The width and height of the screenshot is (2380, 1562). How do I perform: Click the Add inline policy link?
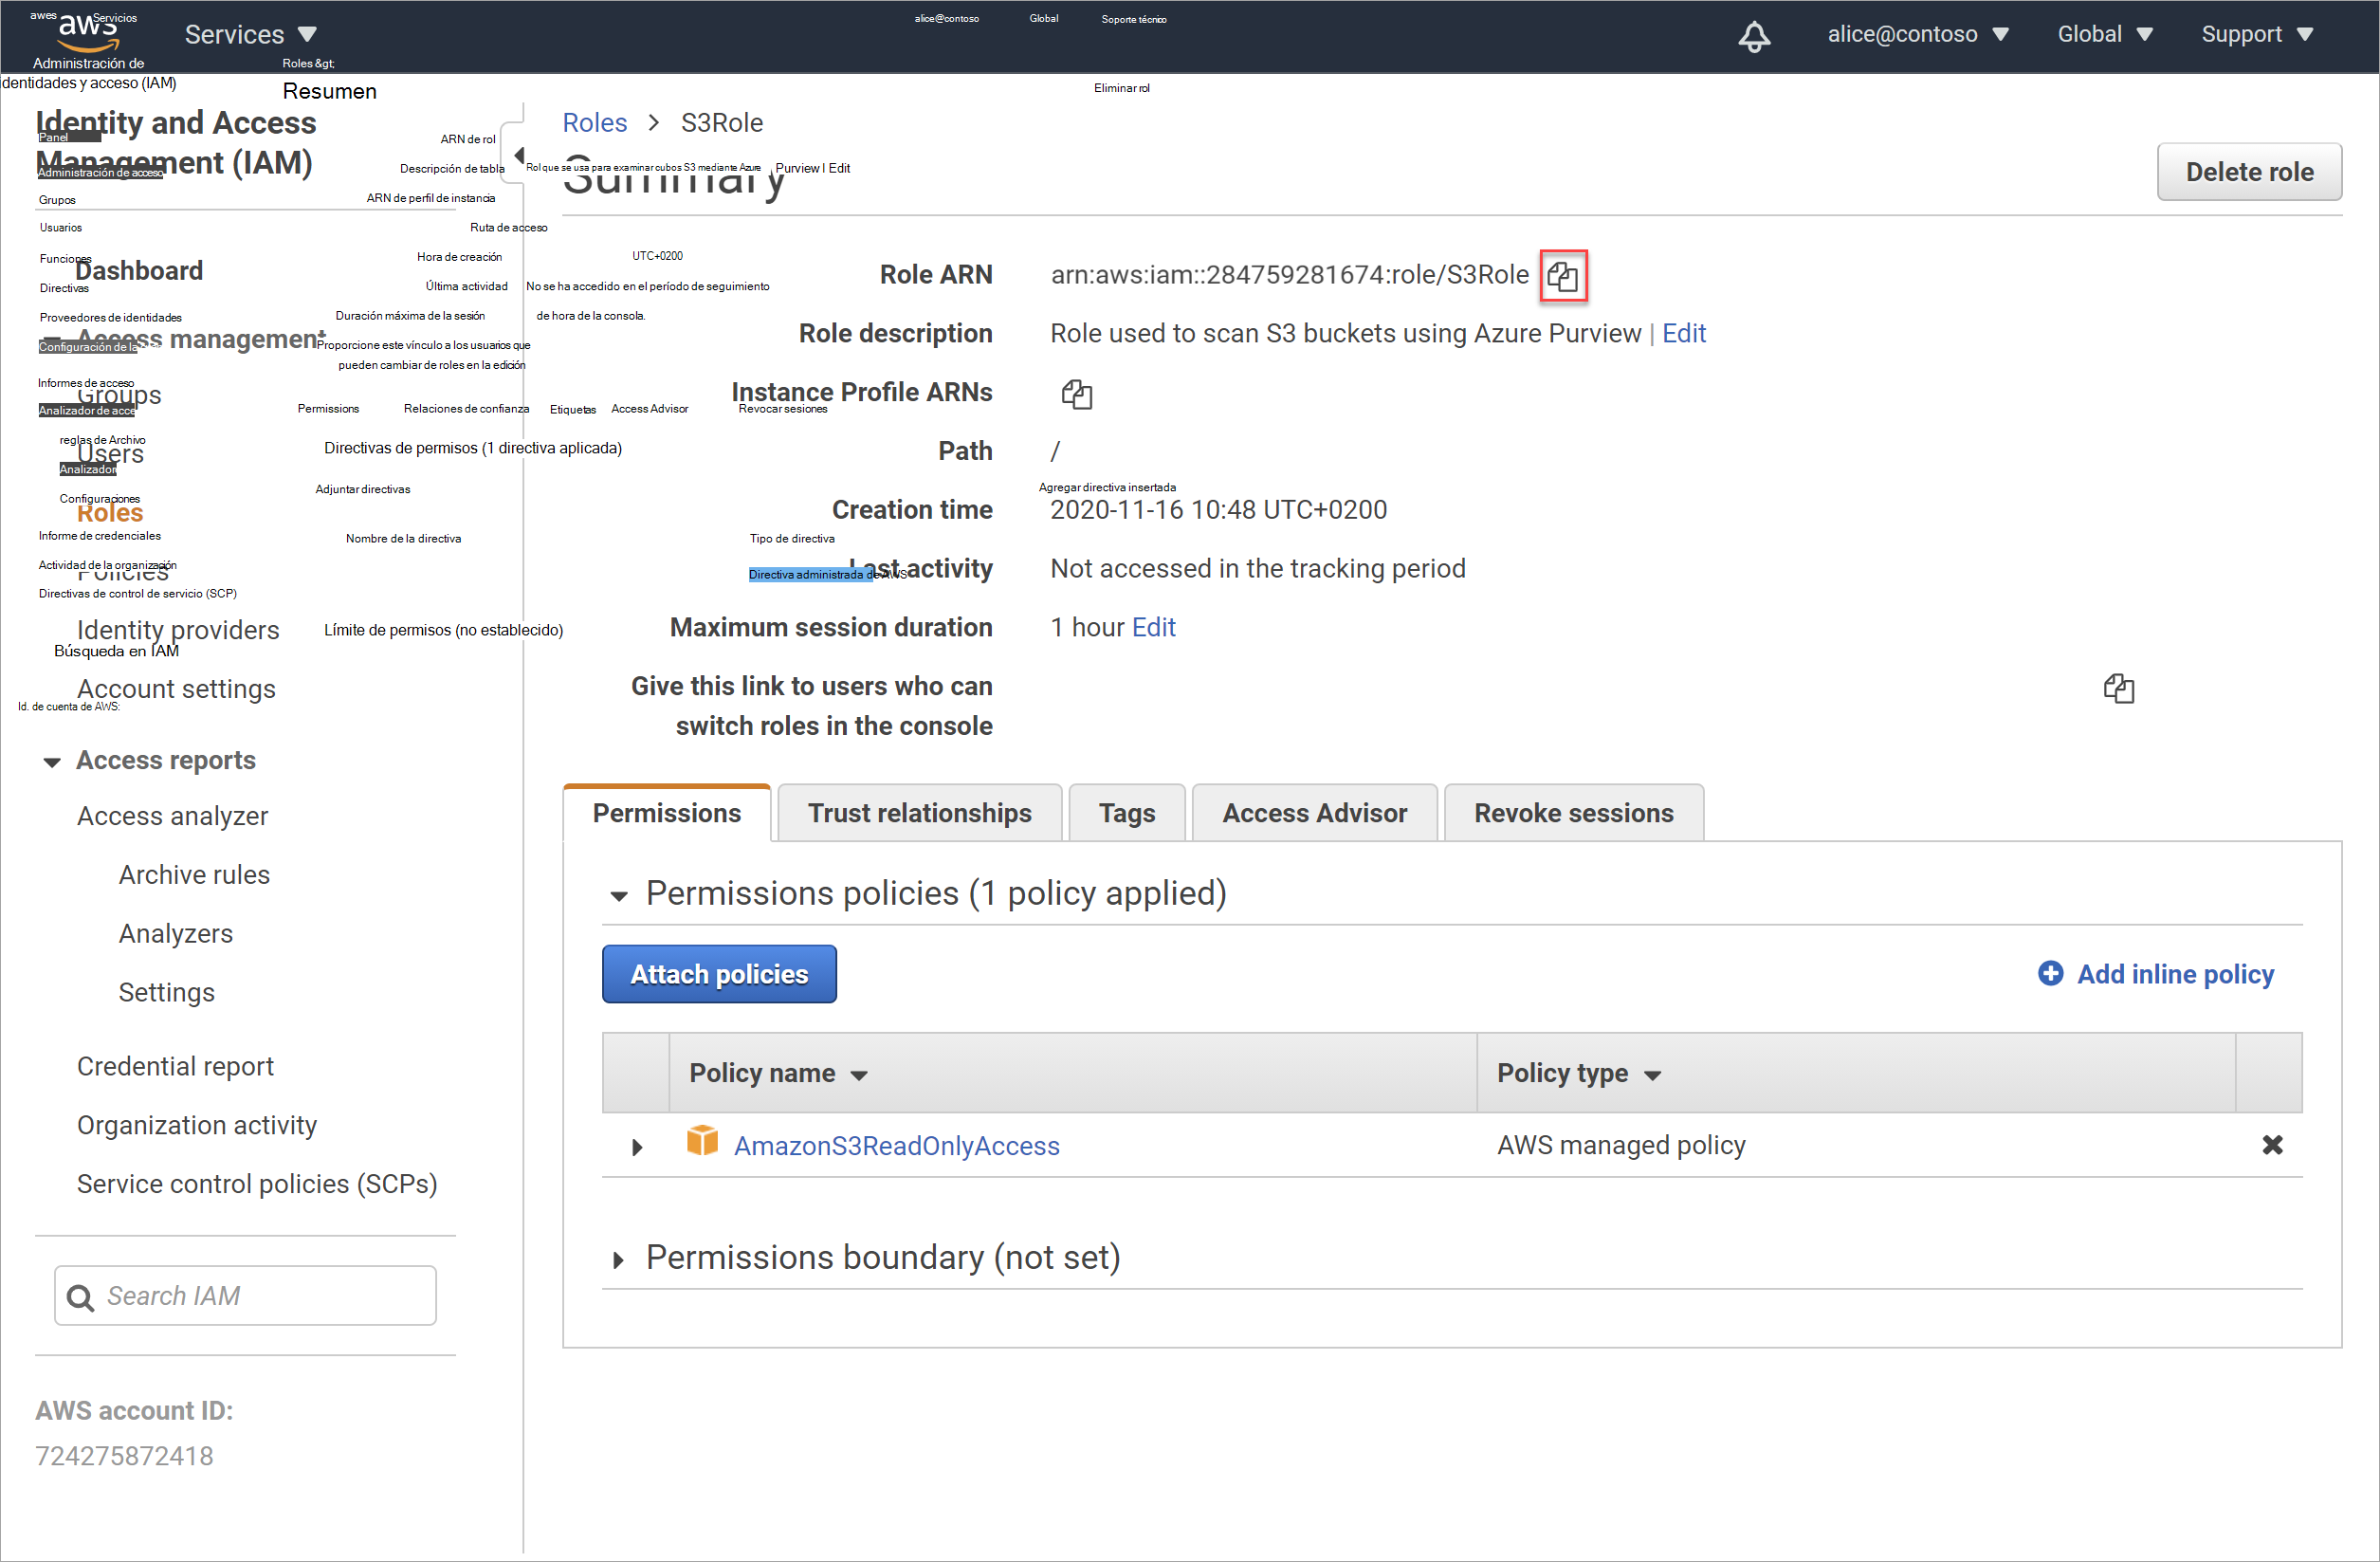click(2175, 973)
